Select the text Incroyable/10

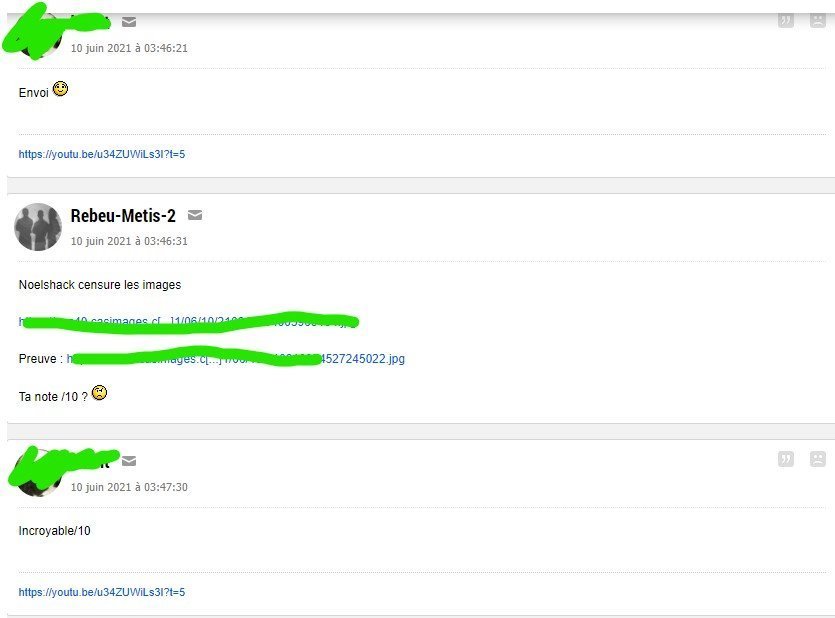pos(55,531)
